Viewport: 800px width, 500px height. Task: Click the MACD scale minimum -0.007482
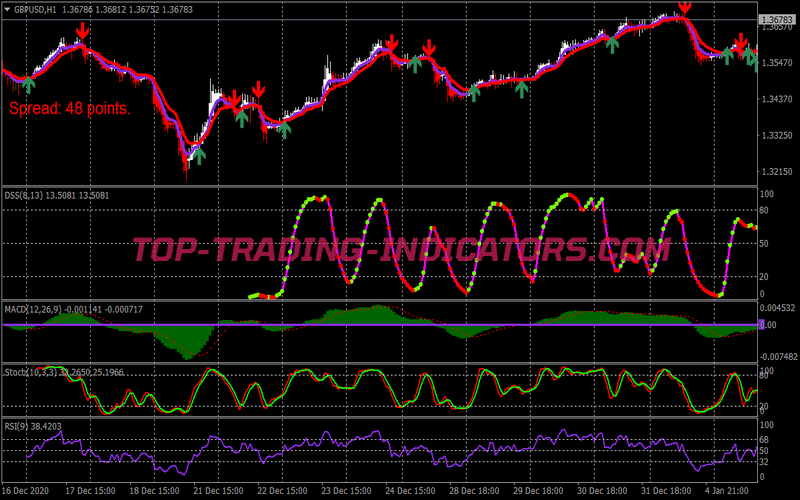[x=779, y=357]
